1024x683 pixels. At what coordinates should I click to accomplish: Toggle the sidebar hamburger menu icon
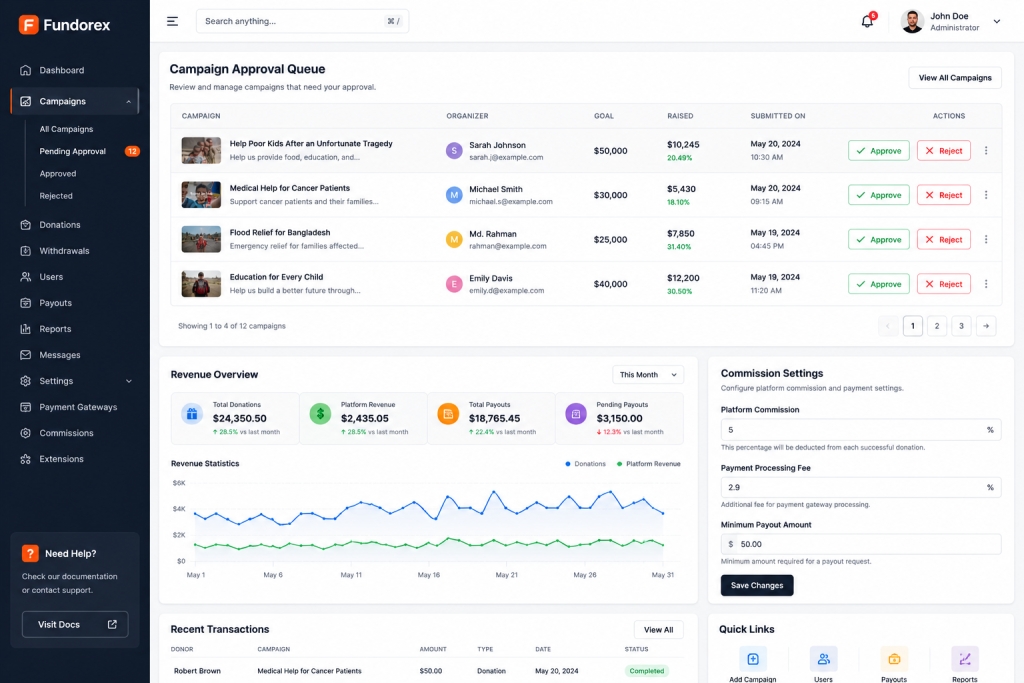172,22
